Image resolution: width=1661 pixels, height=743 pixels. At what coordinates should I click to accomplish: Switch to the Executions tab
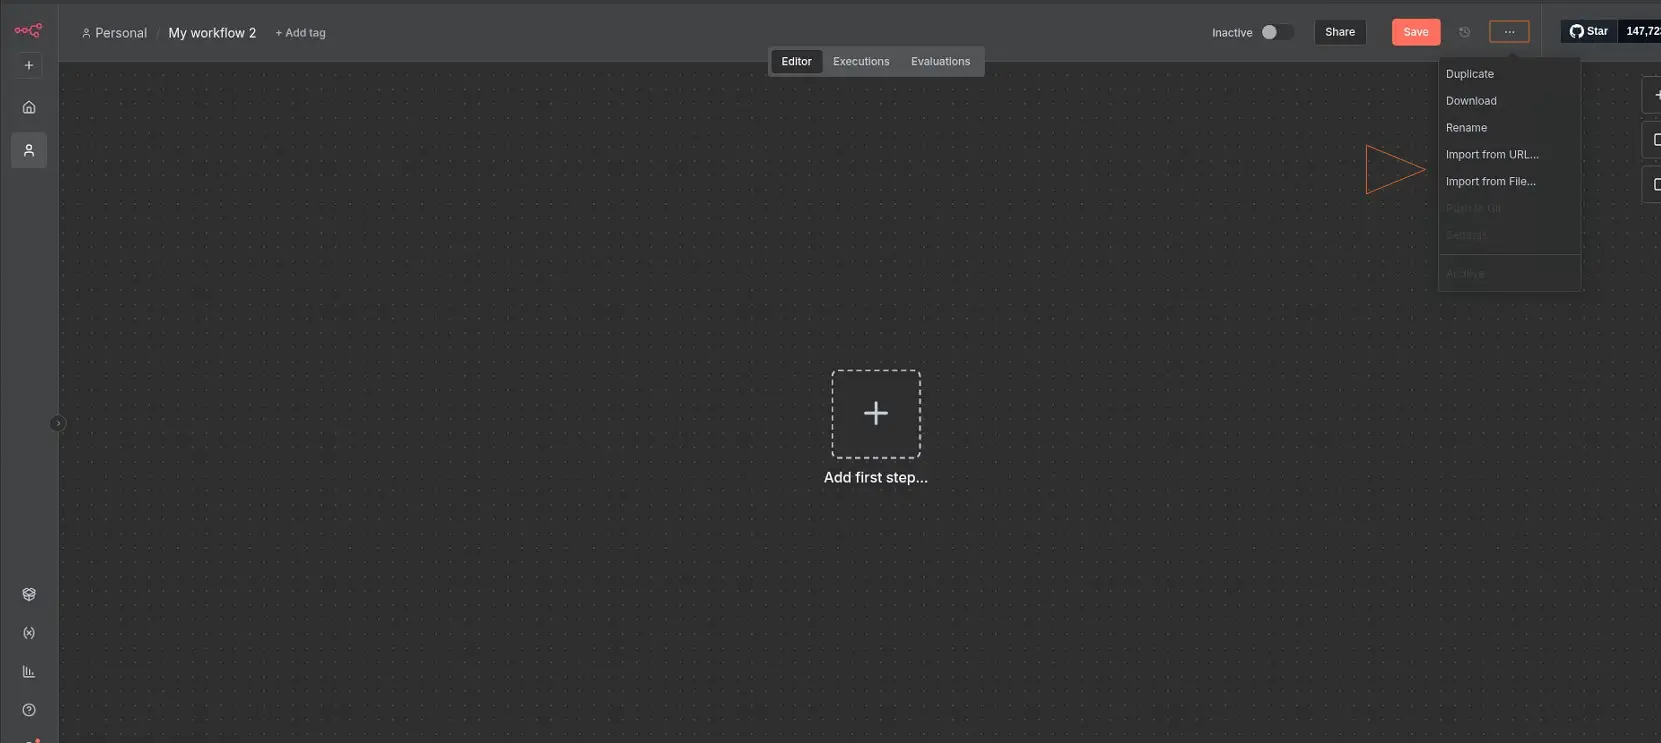pyautogui.click(x=861, y=61)
